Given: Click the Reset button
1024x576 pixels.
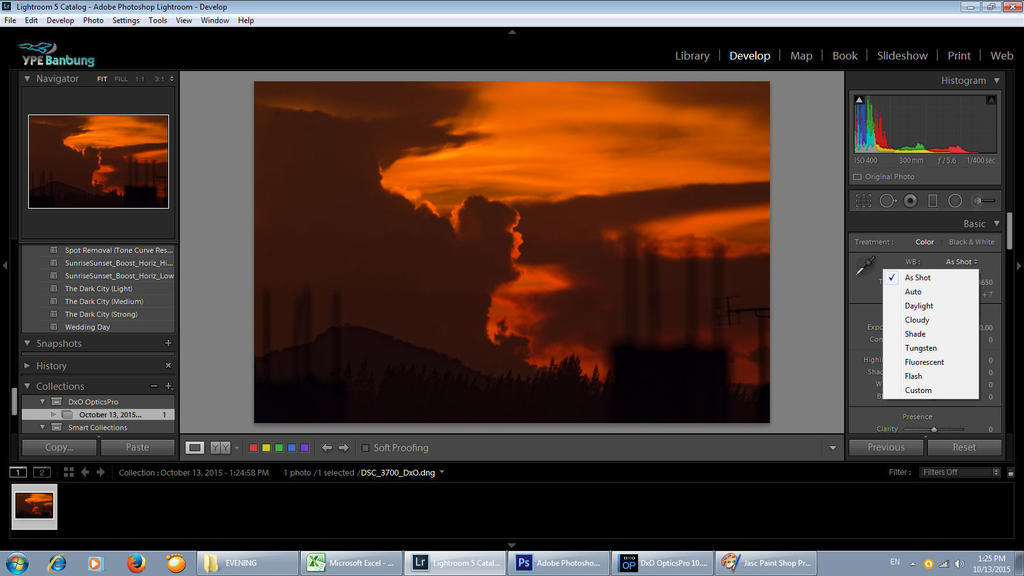Looking at the screenshot, I should (x=964, y=447).
